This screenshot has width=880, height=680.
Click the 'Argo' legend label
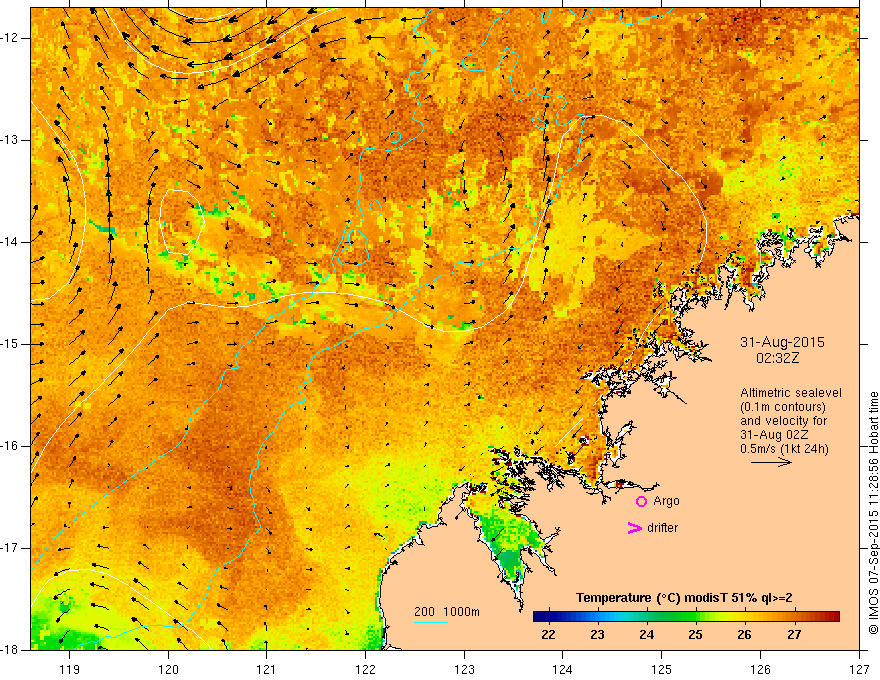click(x=666, y=501)
